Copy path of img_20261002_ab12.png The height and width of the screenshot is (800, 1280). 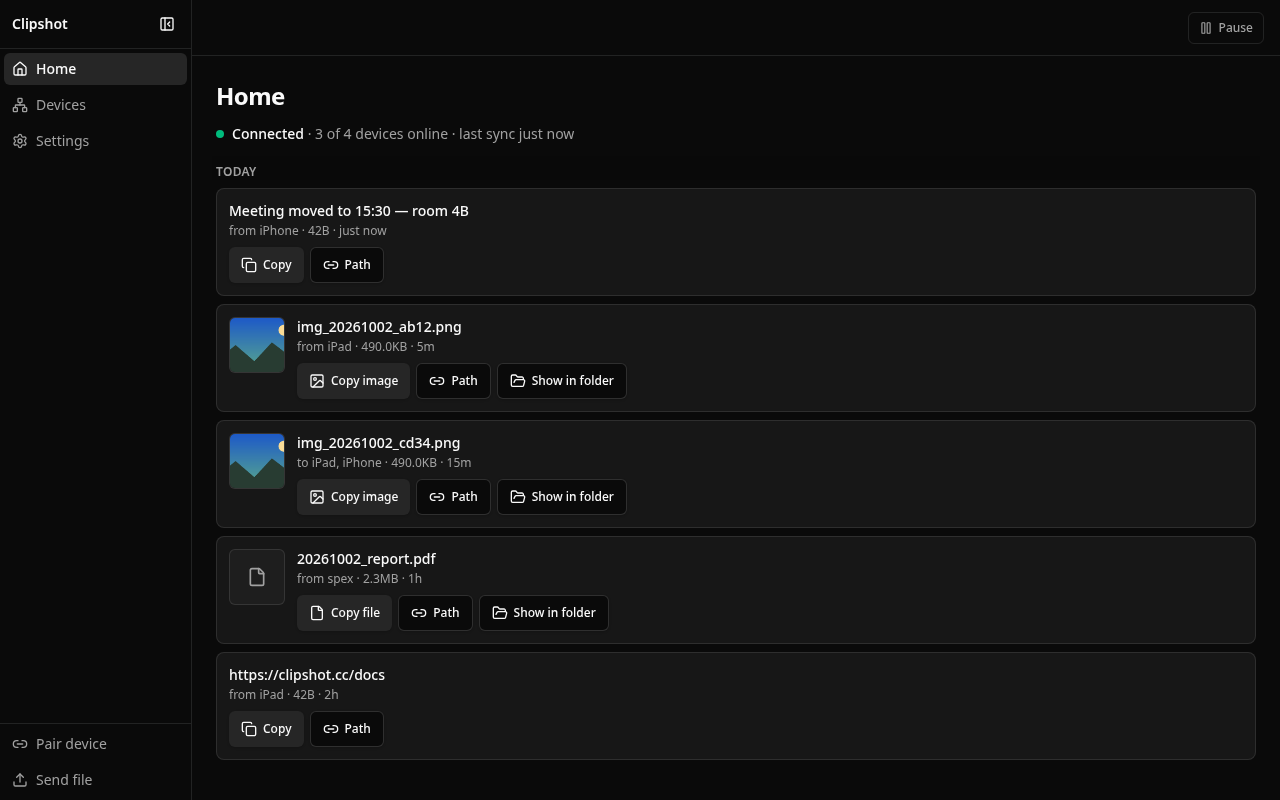(x=453, y=381)
